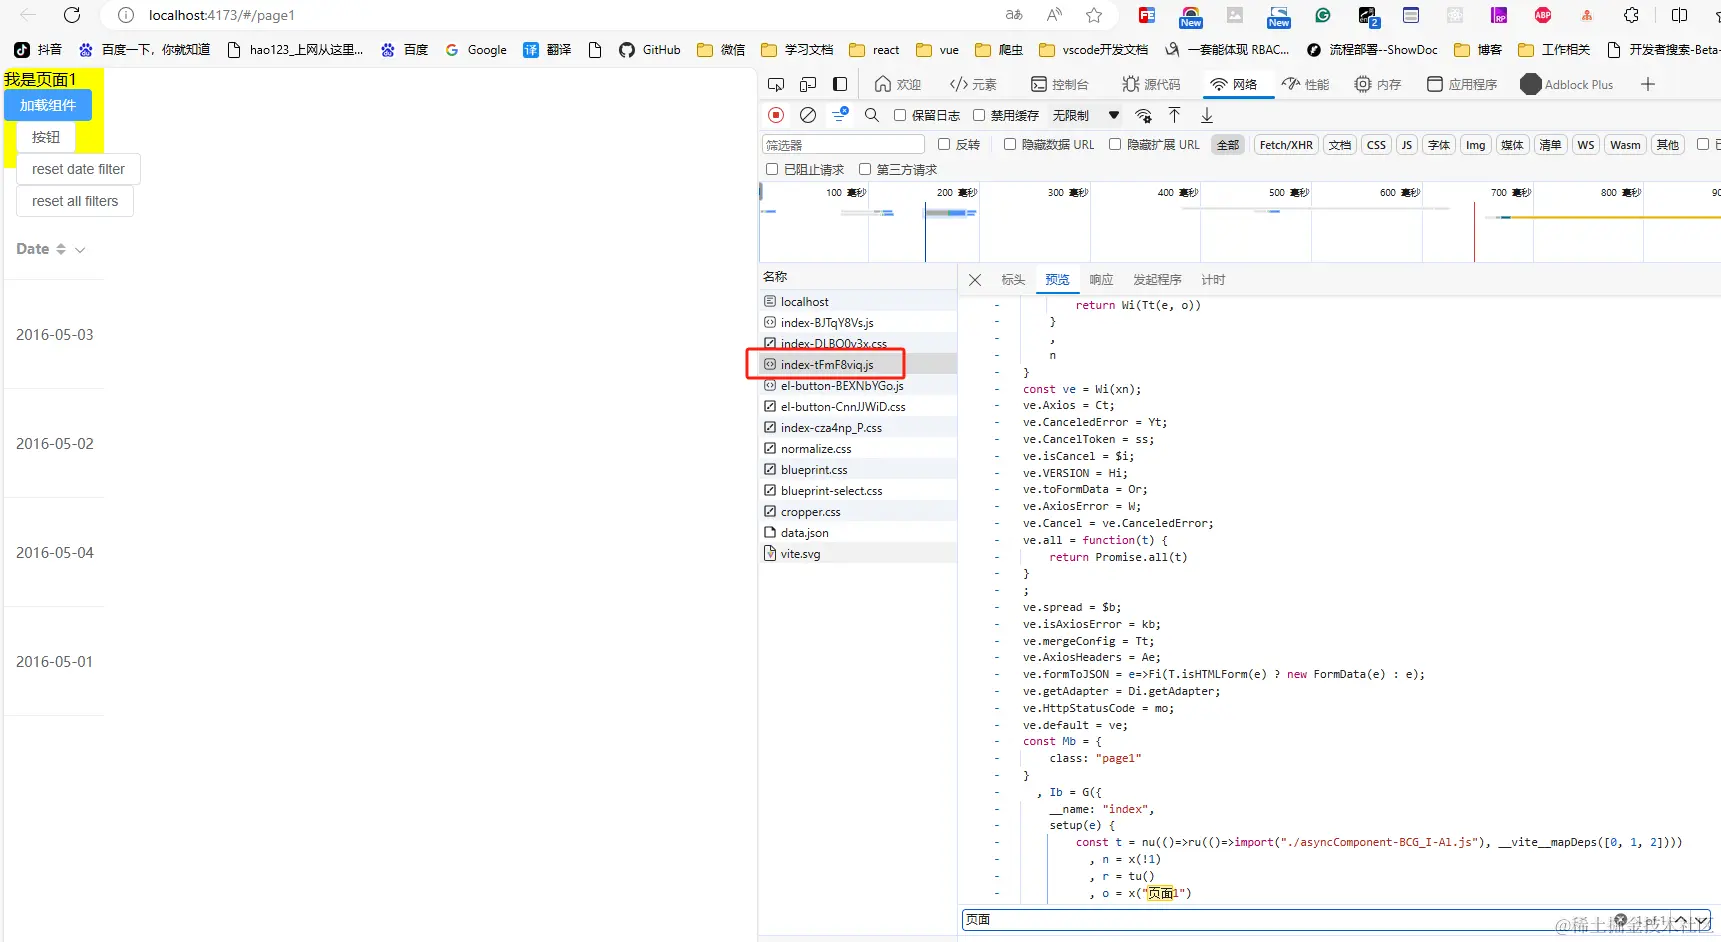Open the GitHub bookmark
Screen dimensions: 1721x942
(x=650, y=50)
